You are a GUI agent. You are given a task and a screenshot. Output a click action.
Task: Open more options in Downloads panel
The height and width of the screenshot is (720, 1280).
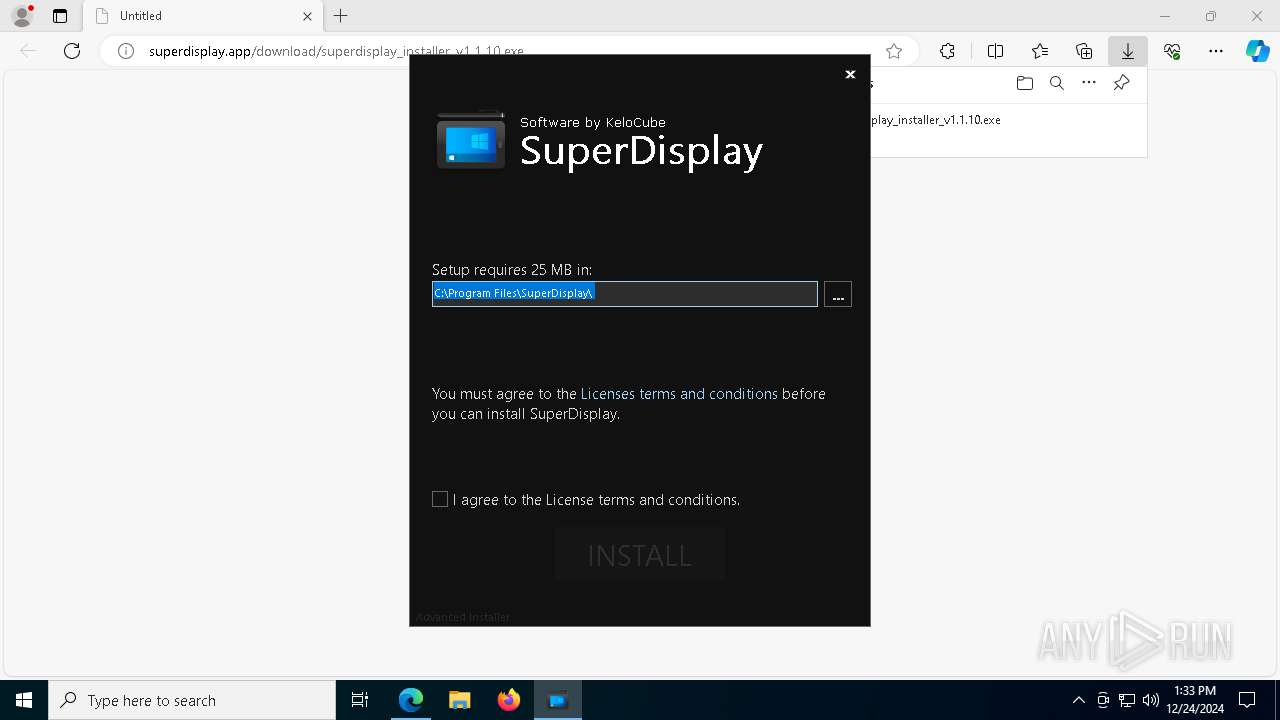click(1089, 83)
